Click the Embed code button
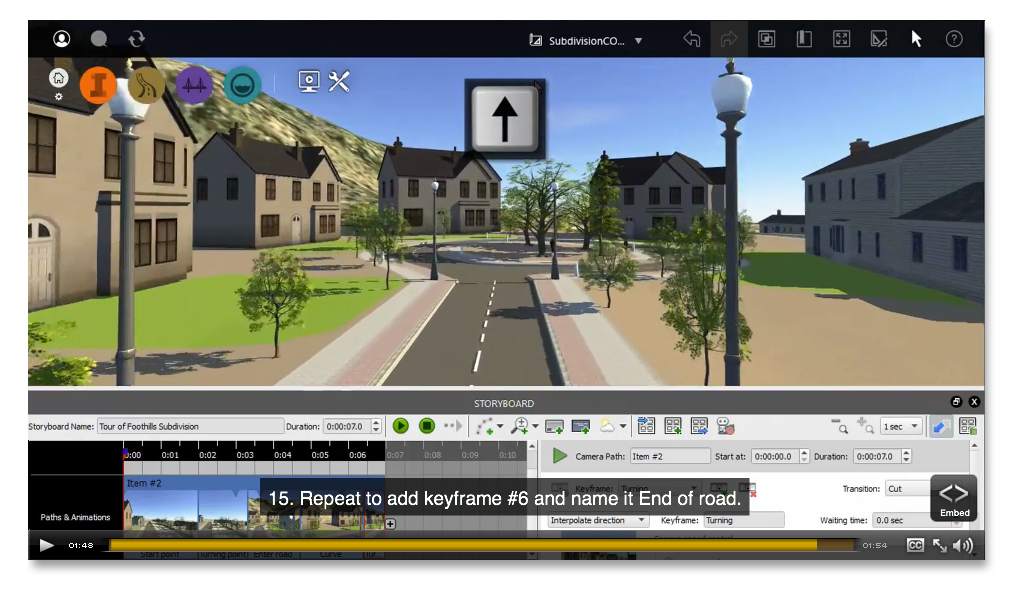1034x615 pixels. pyautogui.click(x=954, y=498)
